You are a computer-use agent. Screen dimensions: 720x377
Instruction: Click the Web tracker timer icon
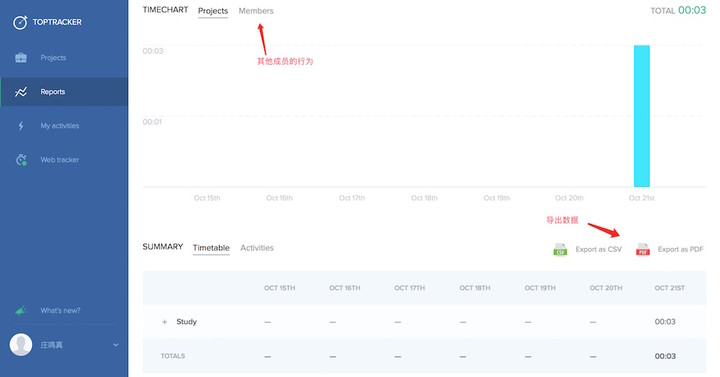coord(21,160)
